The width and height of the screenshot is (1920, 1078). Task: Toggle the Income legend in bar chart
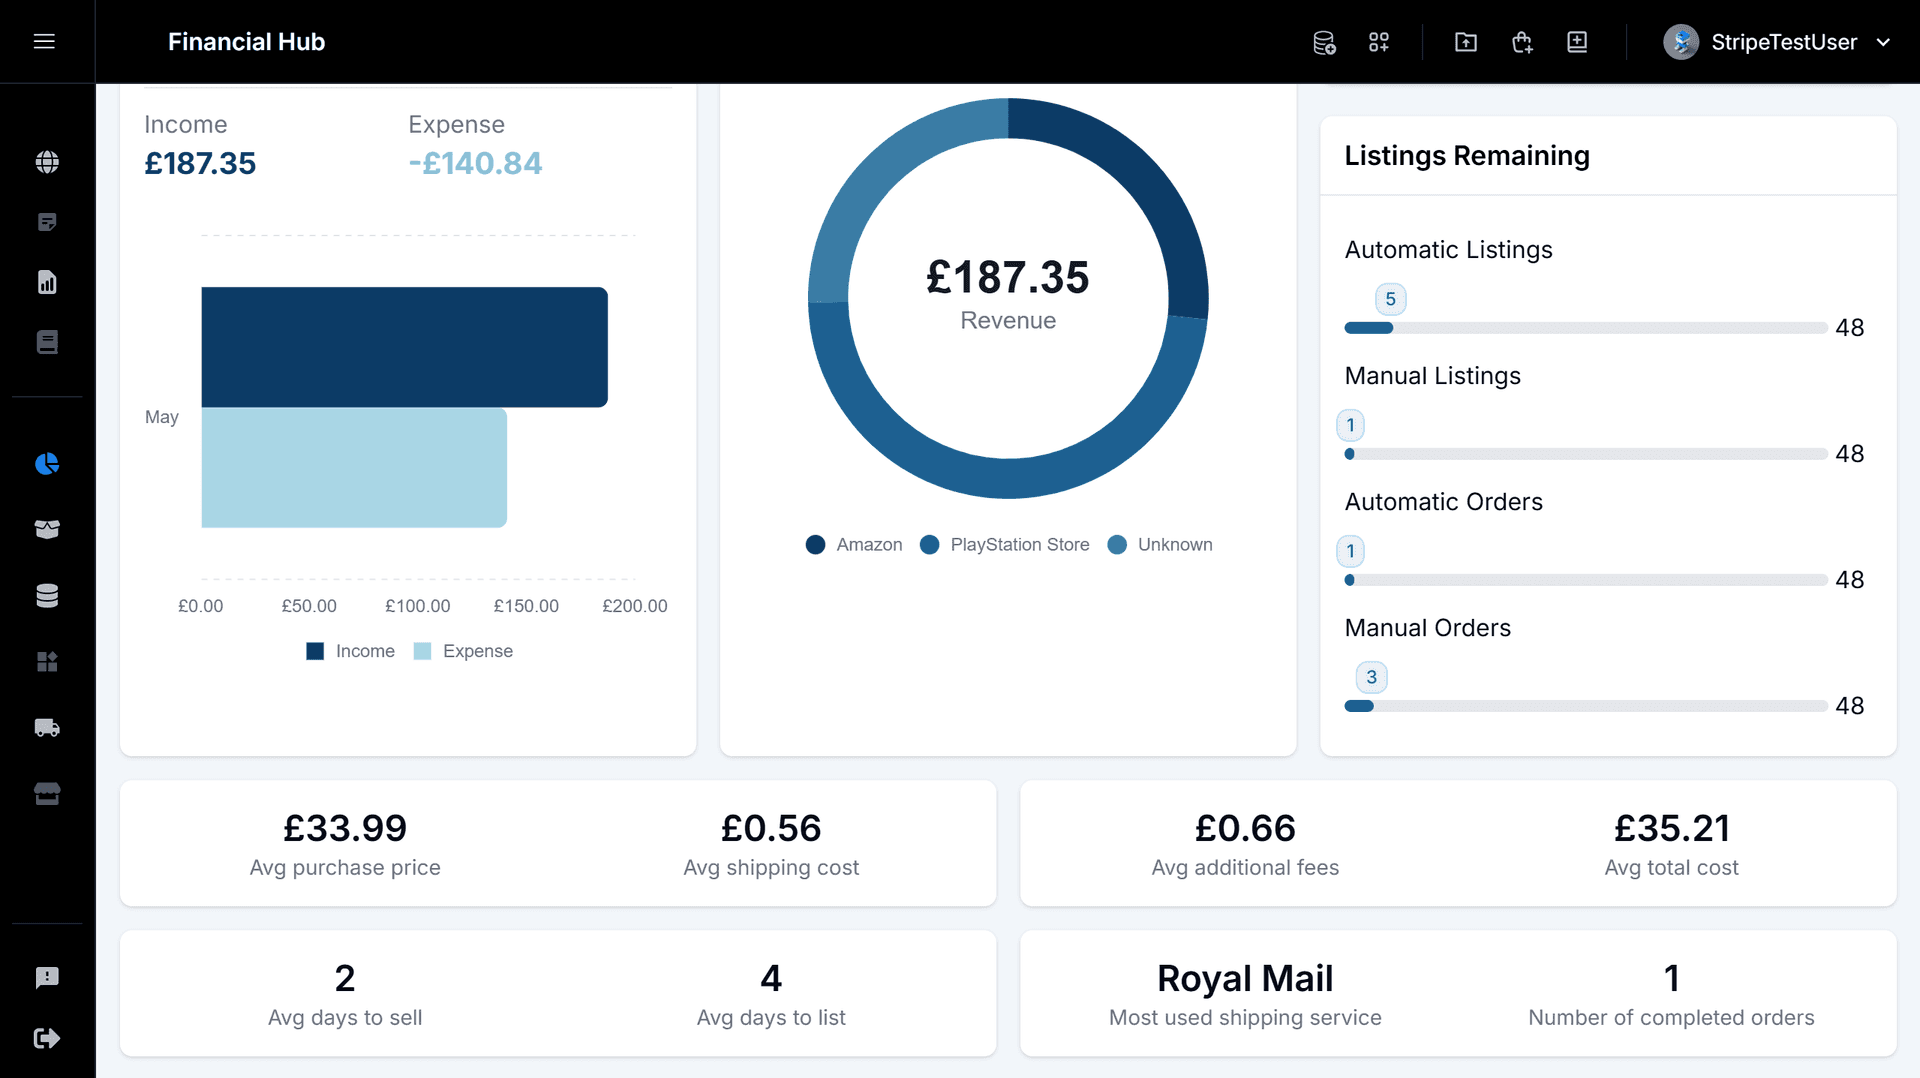pos(351,651)
